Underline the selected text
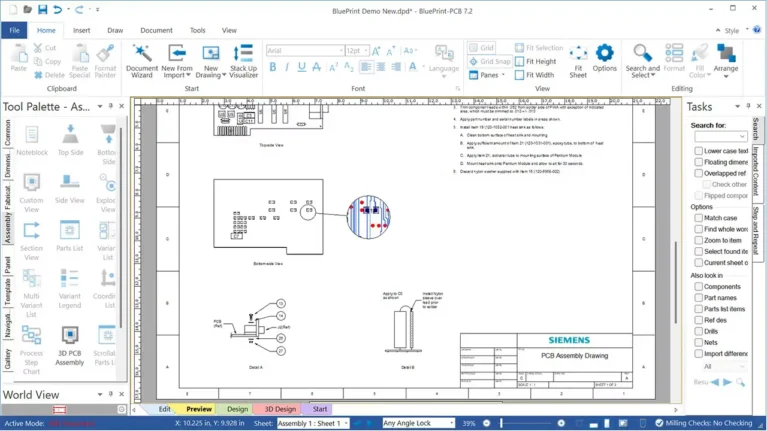The image size is (767, 431). (x=302, y=67)
